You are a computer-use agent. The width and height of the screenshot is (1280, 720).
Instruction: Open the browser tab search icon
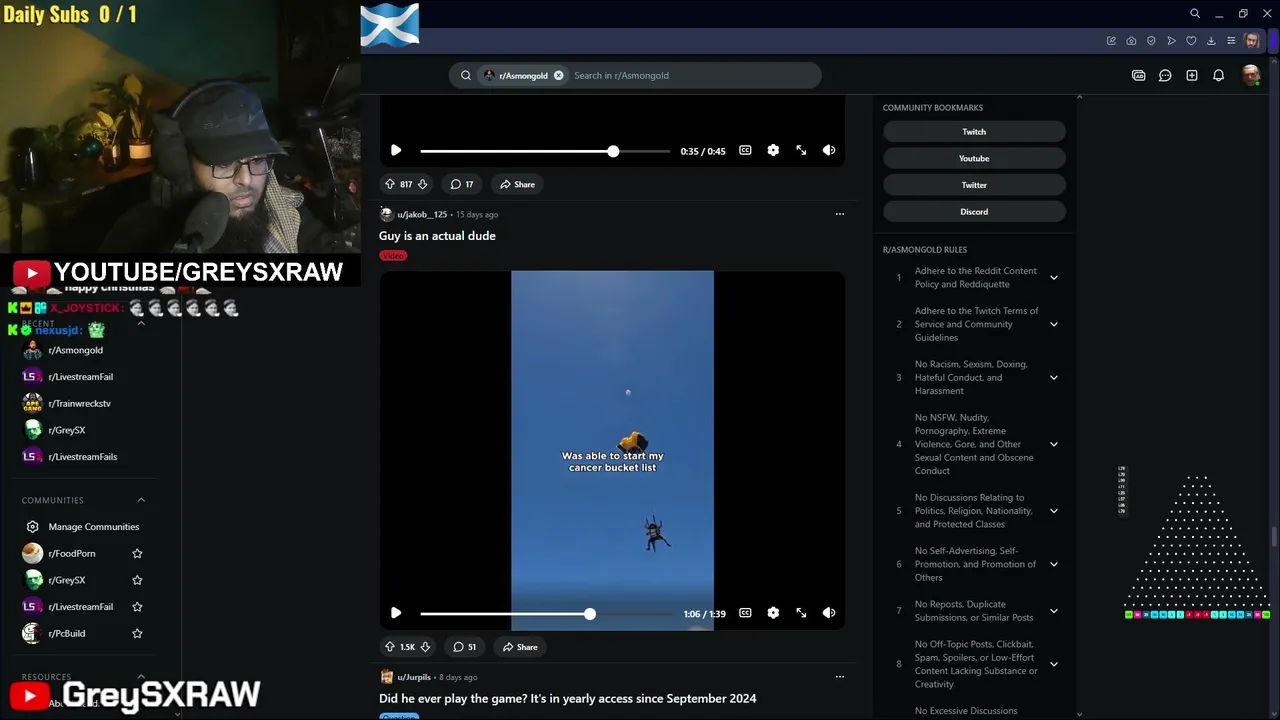tap(1195, 14)
